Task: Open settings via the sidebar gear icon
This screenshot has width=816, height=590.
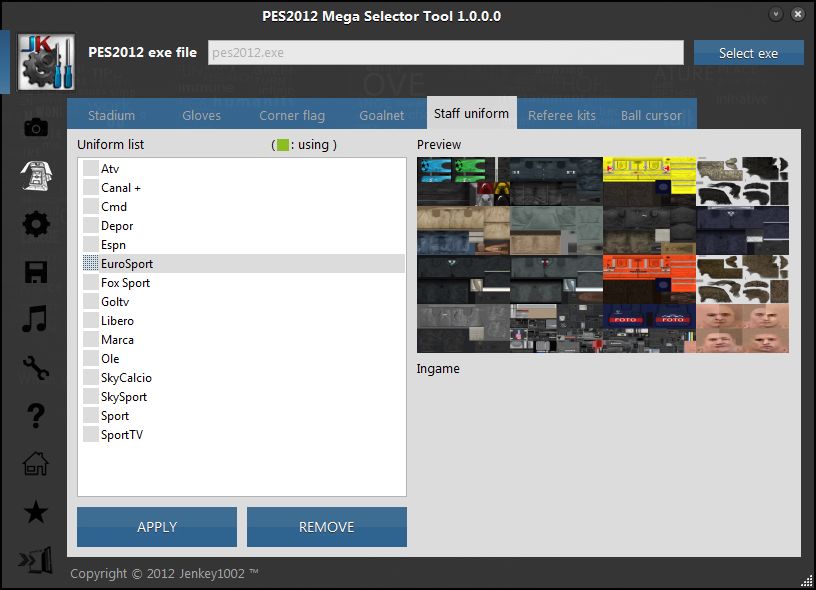Action: coord(36,224)
